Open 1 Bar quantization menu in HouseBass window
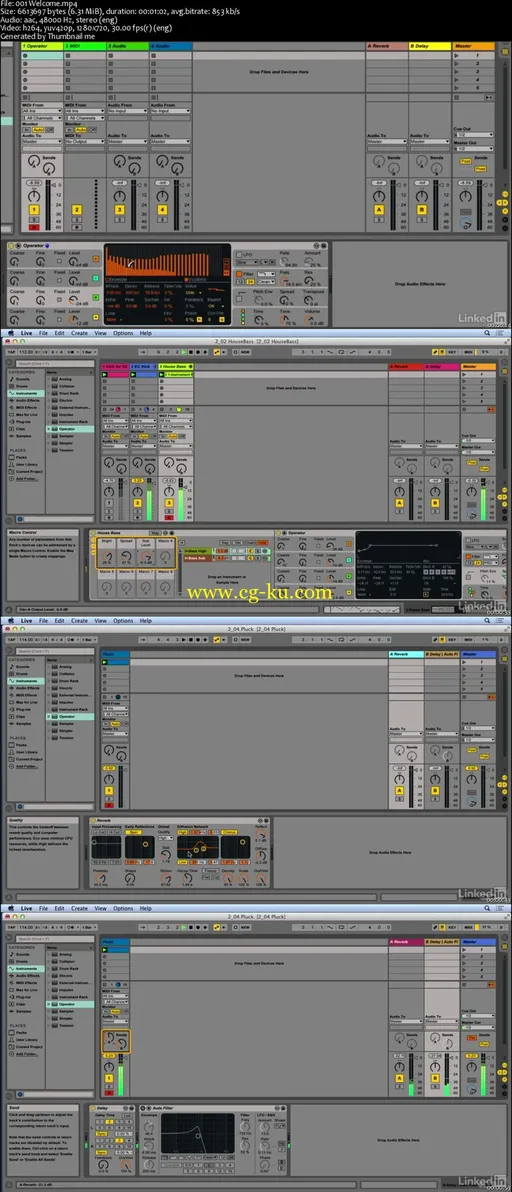Viewport: 512px width, 1192px height. tap(88, 352)
